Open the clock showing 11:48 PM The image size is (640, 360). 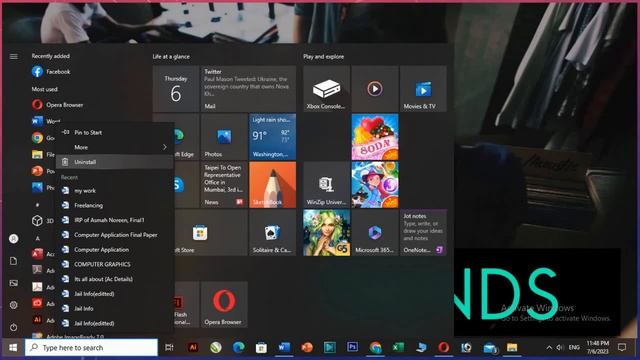coord(598,347)
